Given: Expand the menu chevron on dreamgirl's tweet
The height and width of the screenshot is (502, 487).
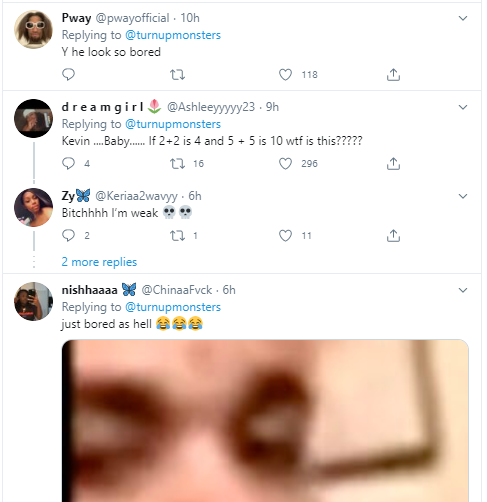Looking at the screenshot, I should click(x=463, y=107).
